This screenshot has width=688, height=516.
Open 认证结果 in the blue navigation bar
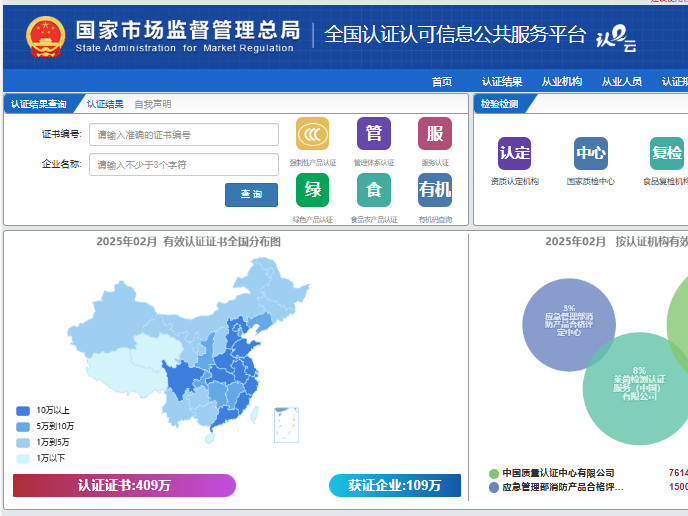[x=502, y=82]
